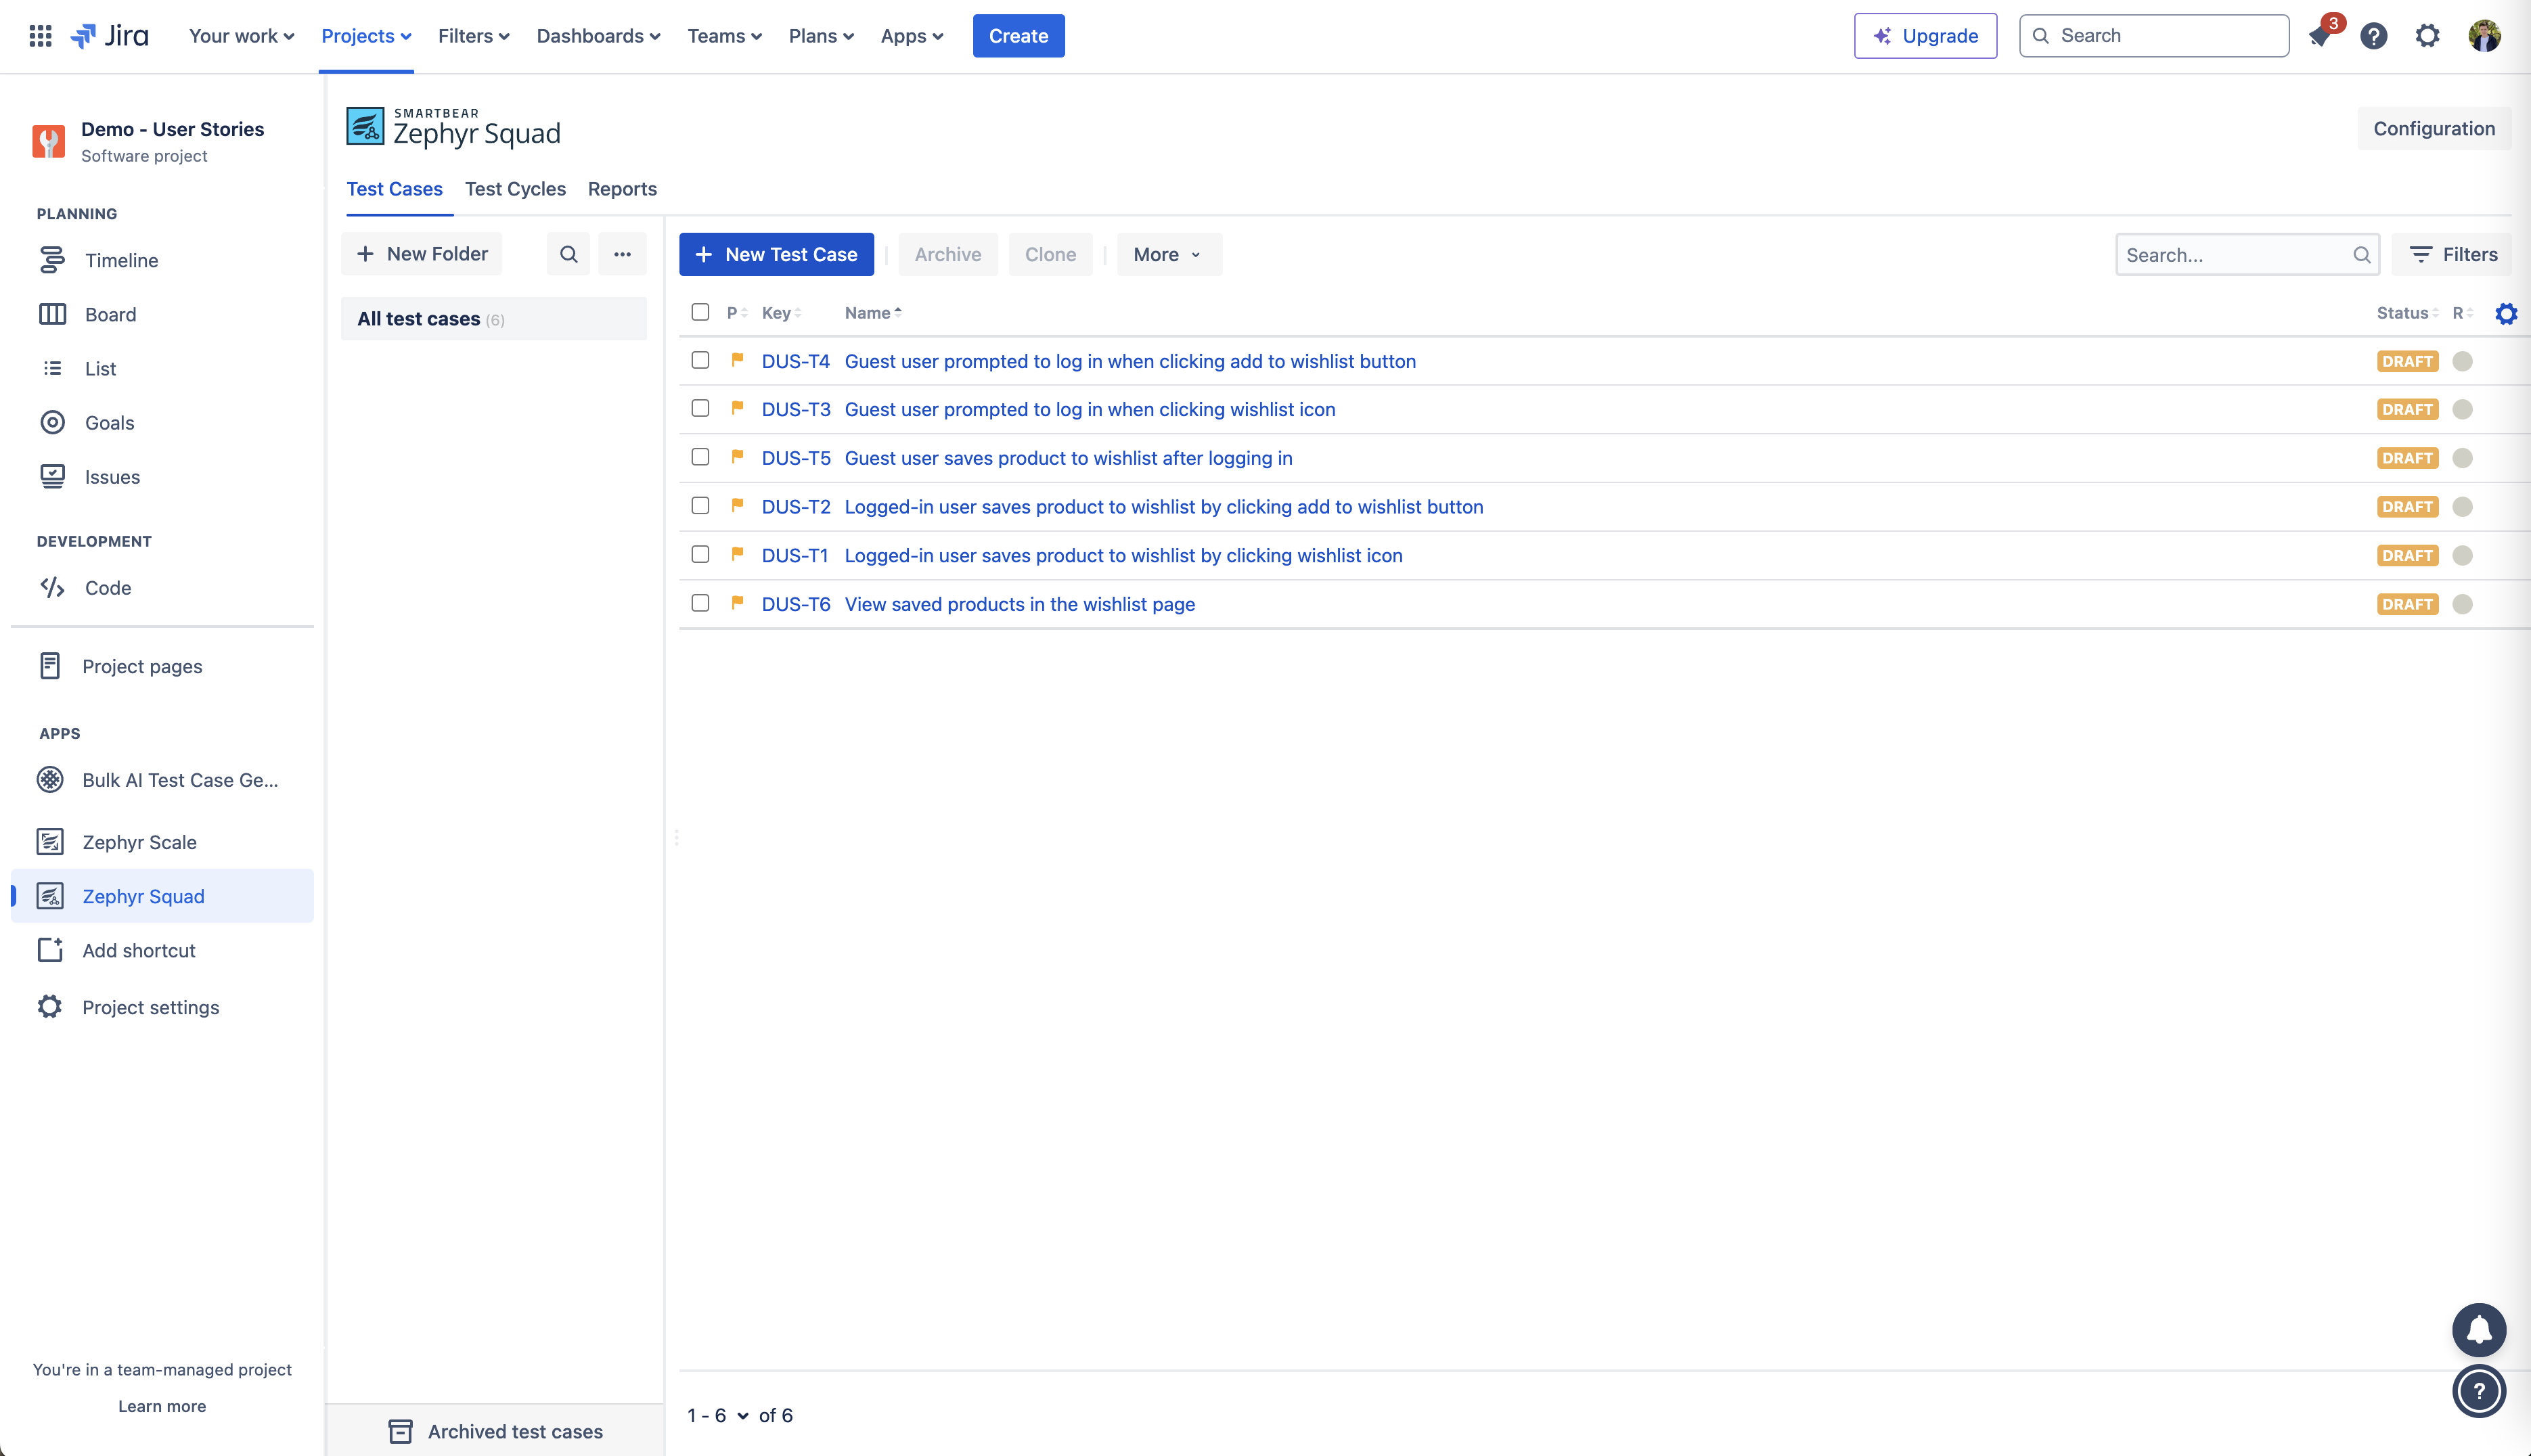The height and width of the screenshot is (1456, 2531).
Task: Select the checkbox for DUS-T4
Action: pos(700,360)
